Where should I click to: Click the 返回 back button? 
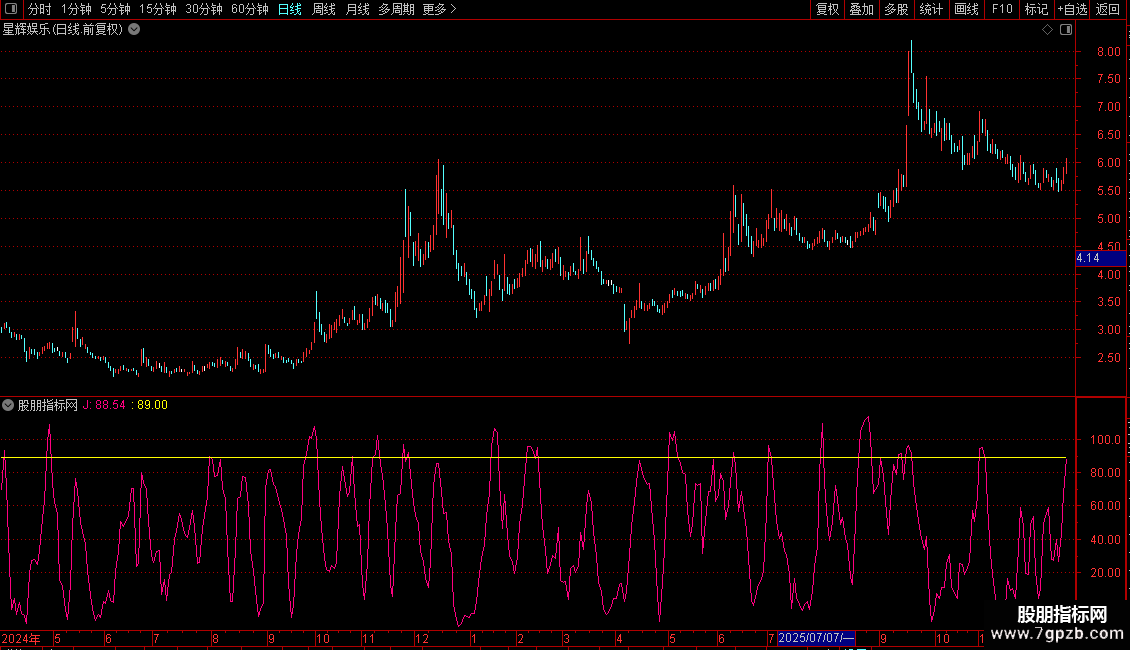1108,9
